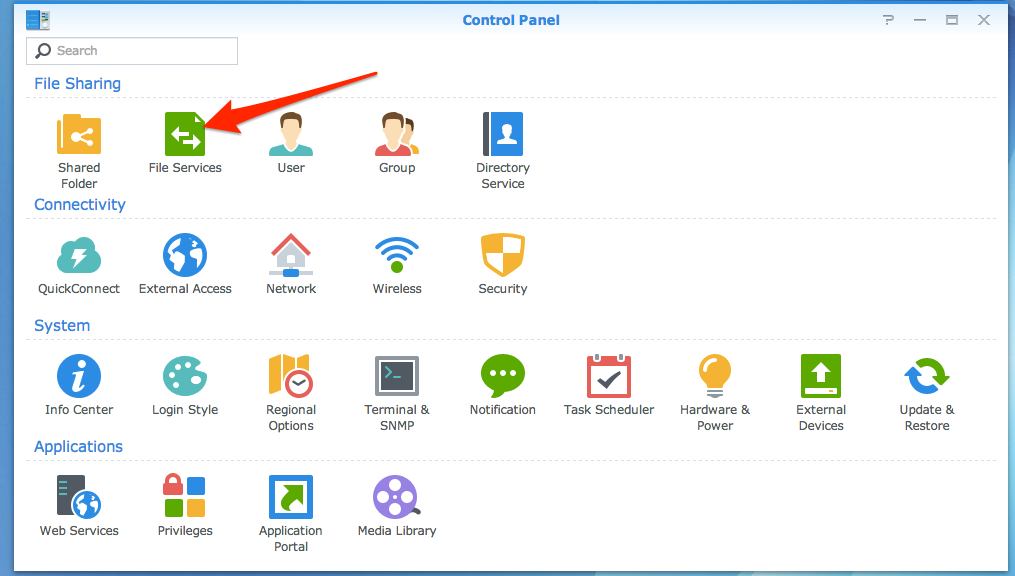
Task: Open Info Center
Action: 79,376
